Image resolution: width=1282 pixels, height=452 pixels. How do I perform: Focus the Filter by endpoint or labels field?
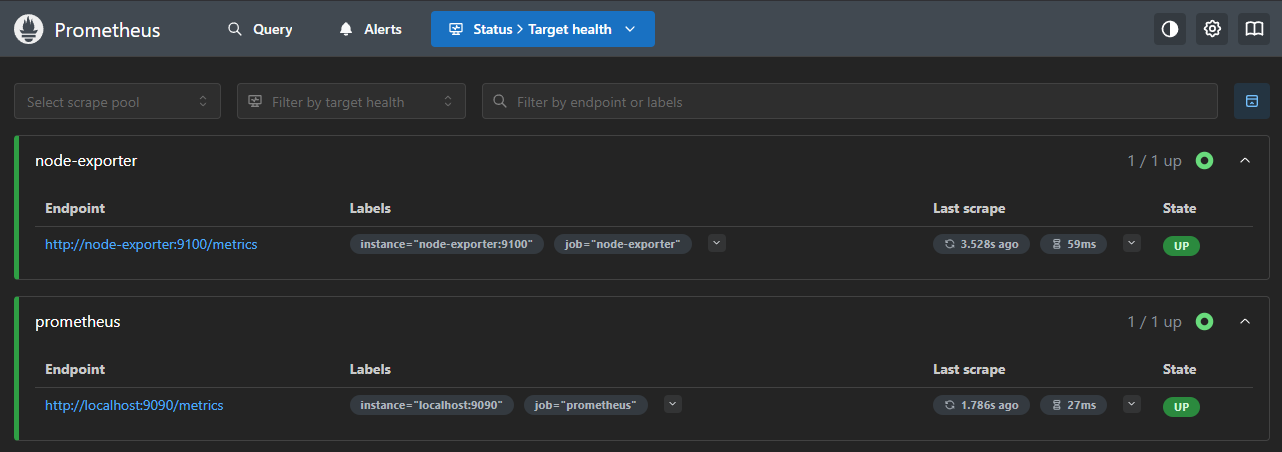[x=850, y=101]
